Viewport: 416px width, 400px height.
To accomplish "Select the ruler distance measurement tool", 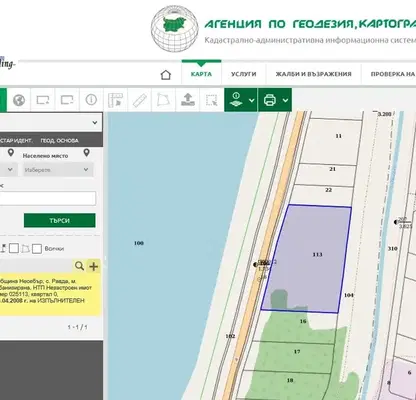I will pyautogui.click(x=140, y=100).
